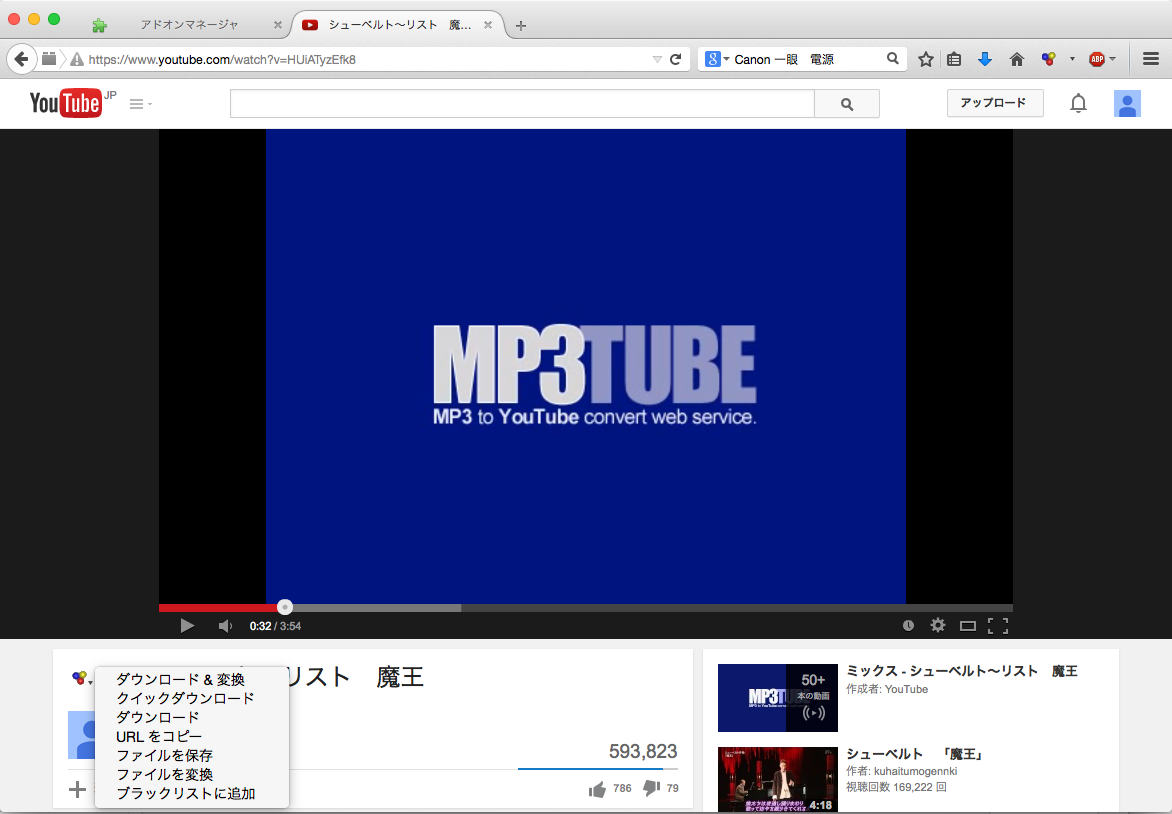Enter fullscreen mode

(x=998, y=626)
